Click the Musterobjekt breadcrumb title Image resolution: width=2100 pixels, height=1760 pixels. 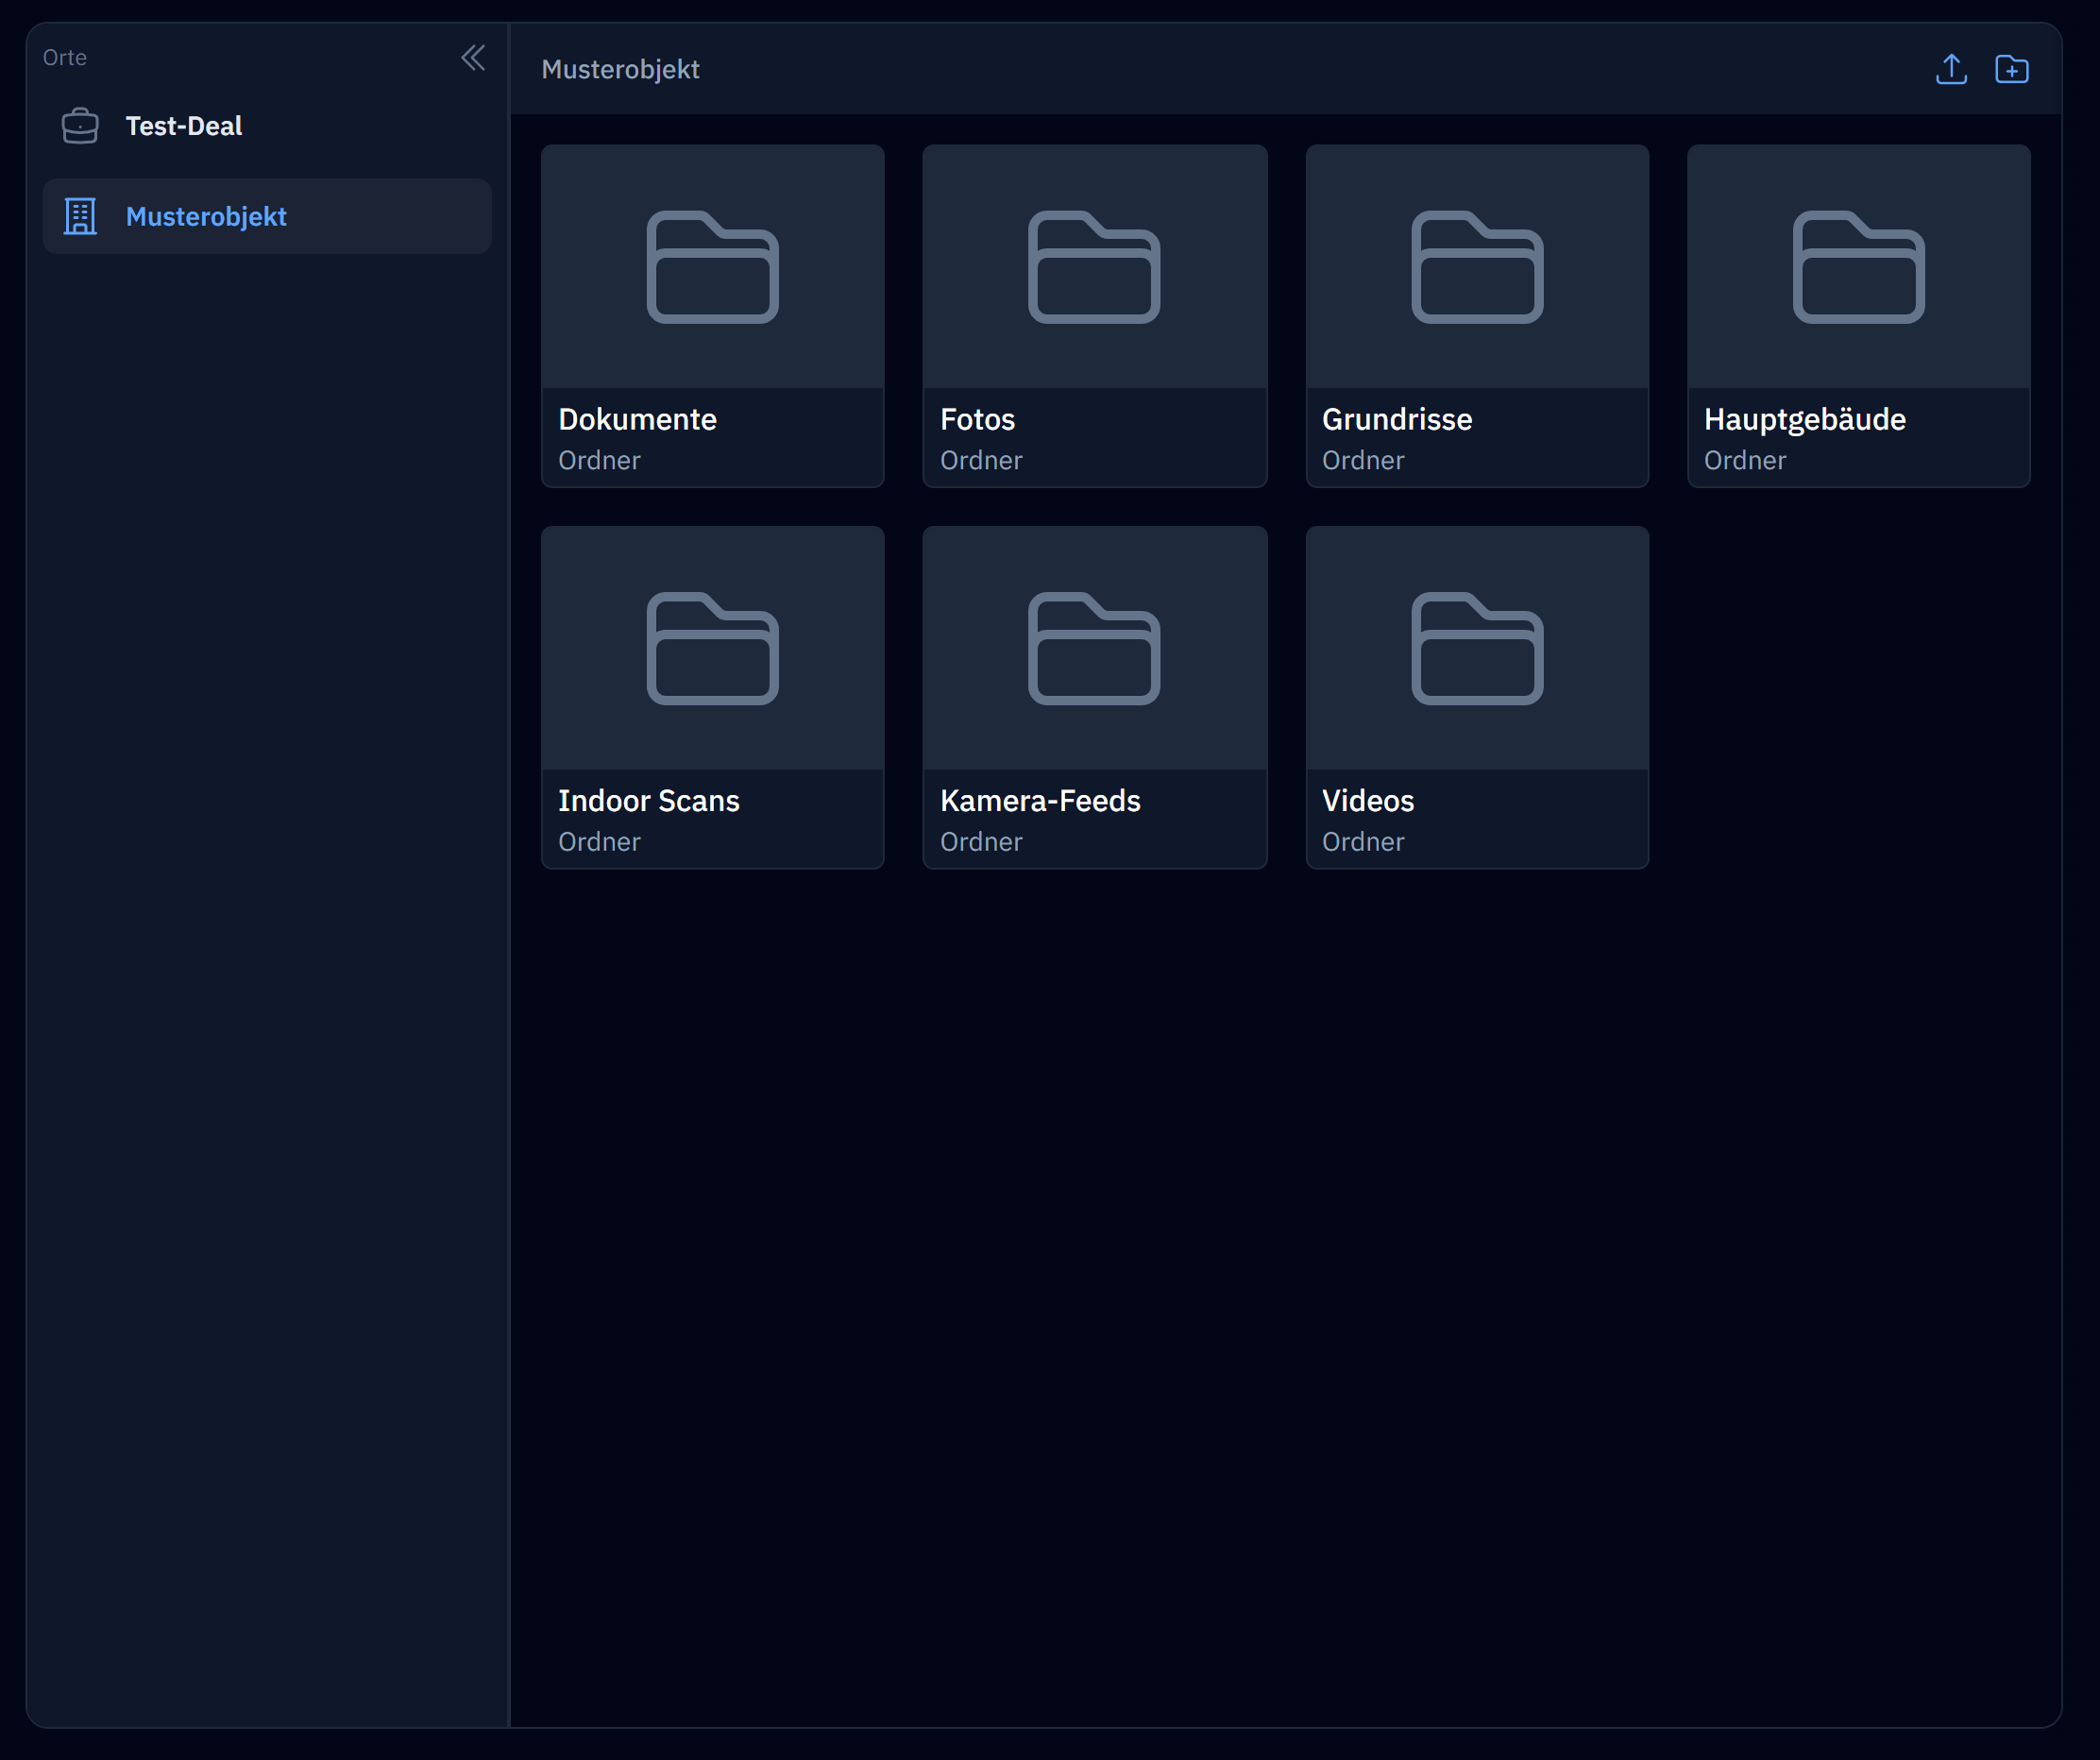point(620,69)
